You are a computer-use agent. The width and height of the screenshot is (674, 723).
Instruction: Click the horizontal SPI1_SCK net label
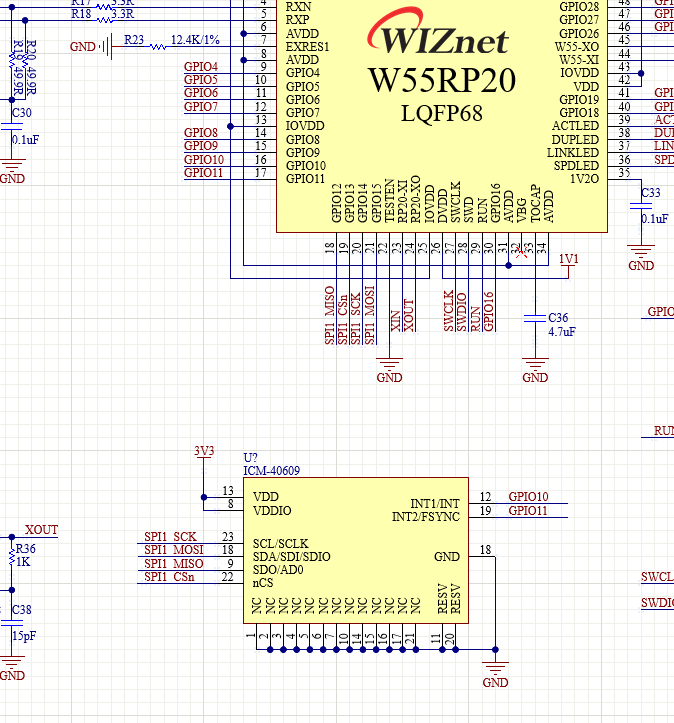[x=170, y=537]
